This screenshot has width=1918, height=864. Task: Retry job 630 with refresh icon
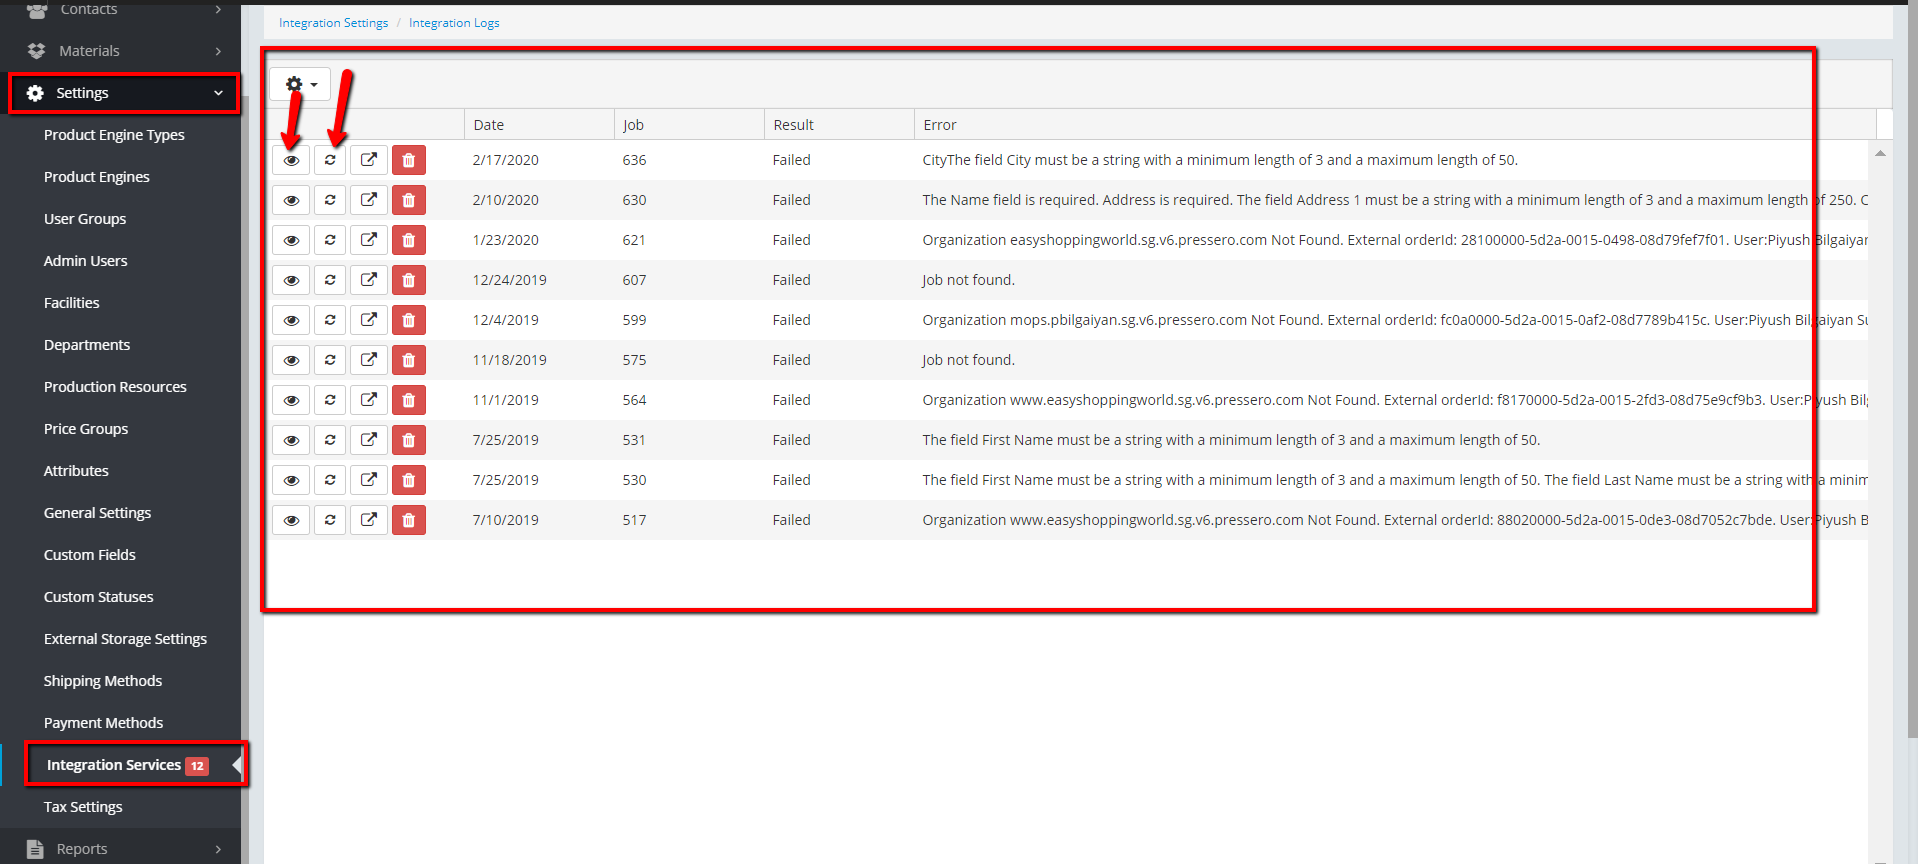tap(330, 200)
